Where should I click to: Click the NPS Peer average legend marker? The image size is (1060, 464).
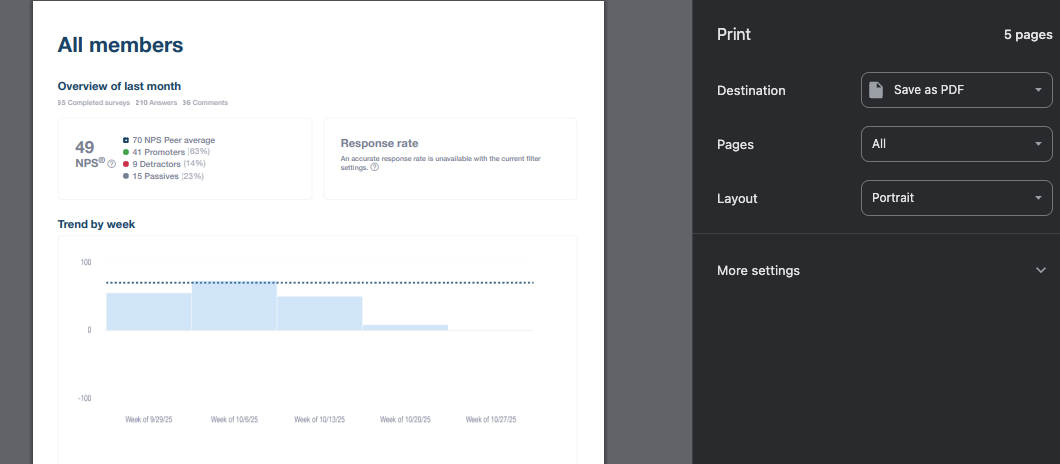pyautogui.click(x=126, y=140)
